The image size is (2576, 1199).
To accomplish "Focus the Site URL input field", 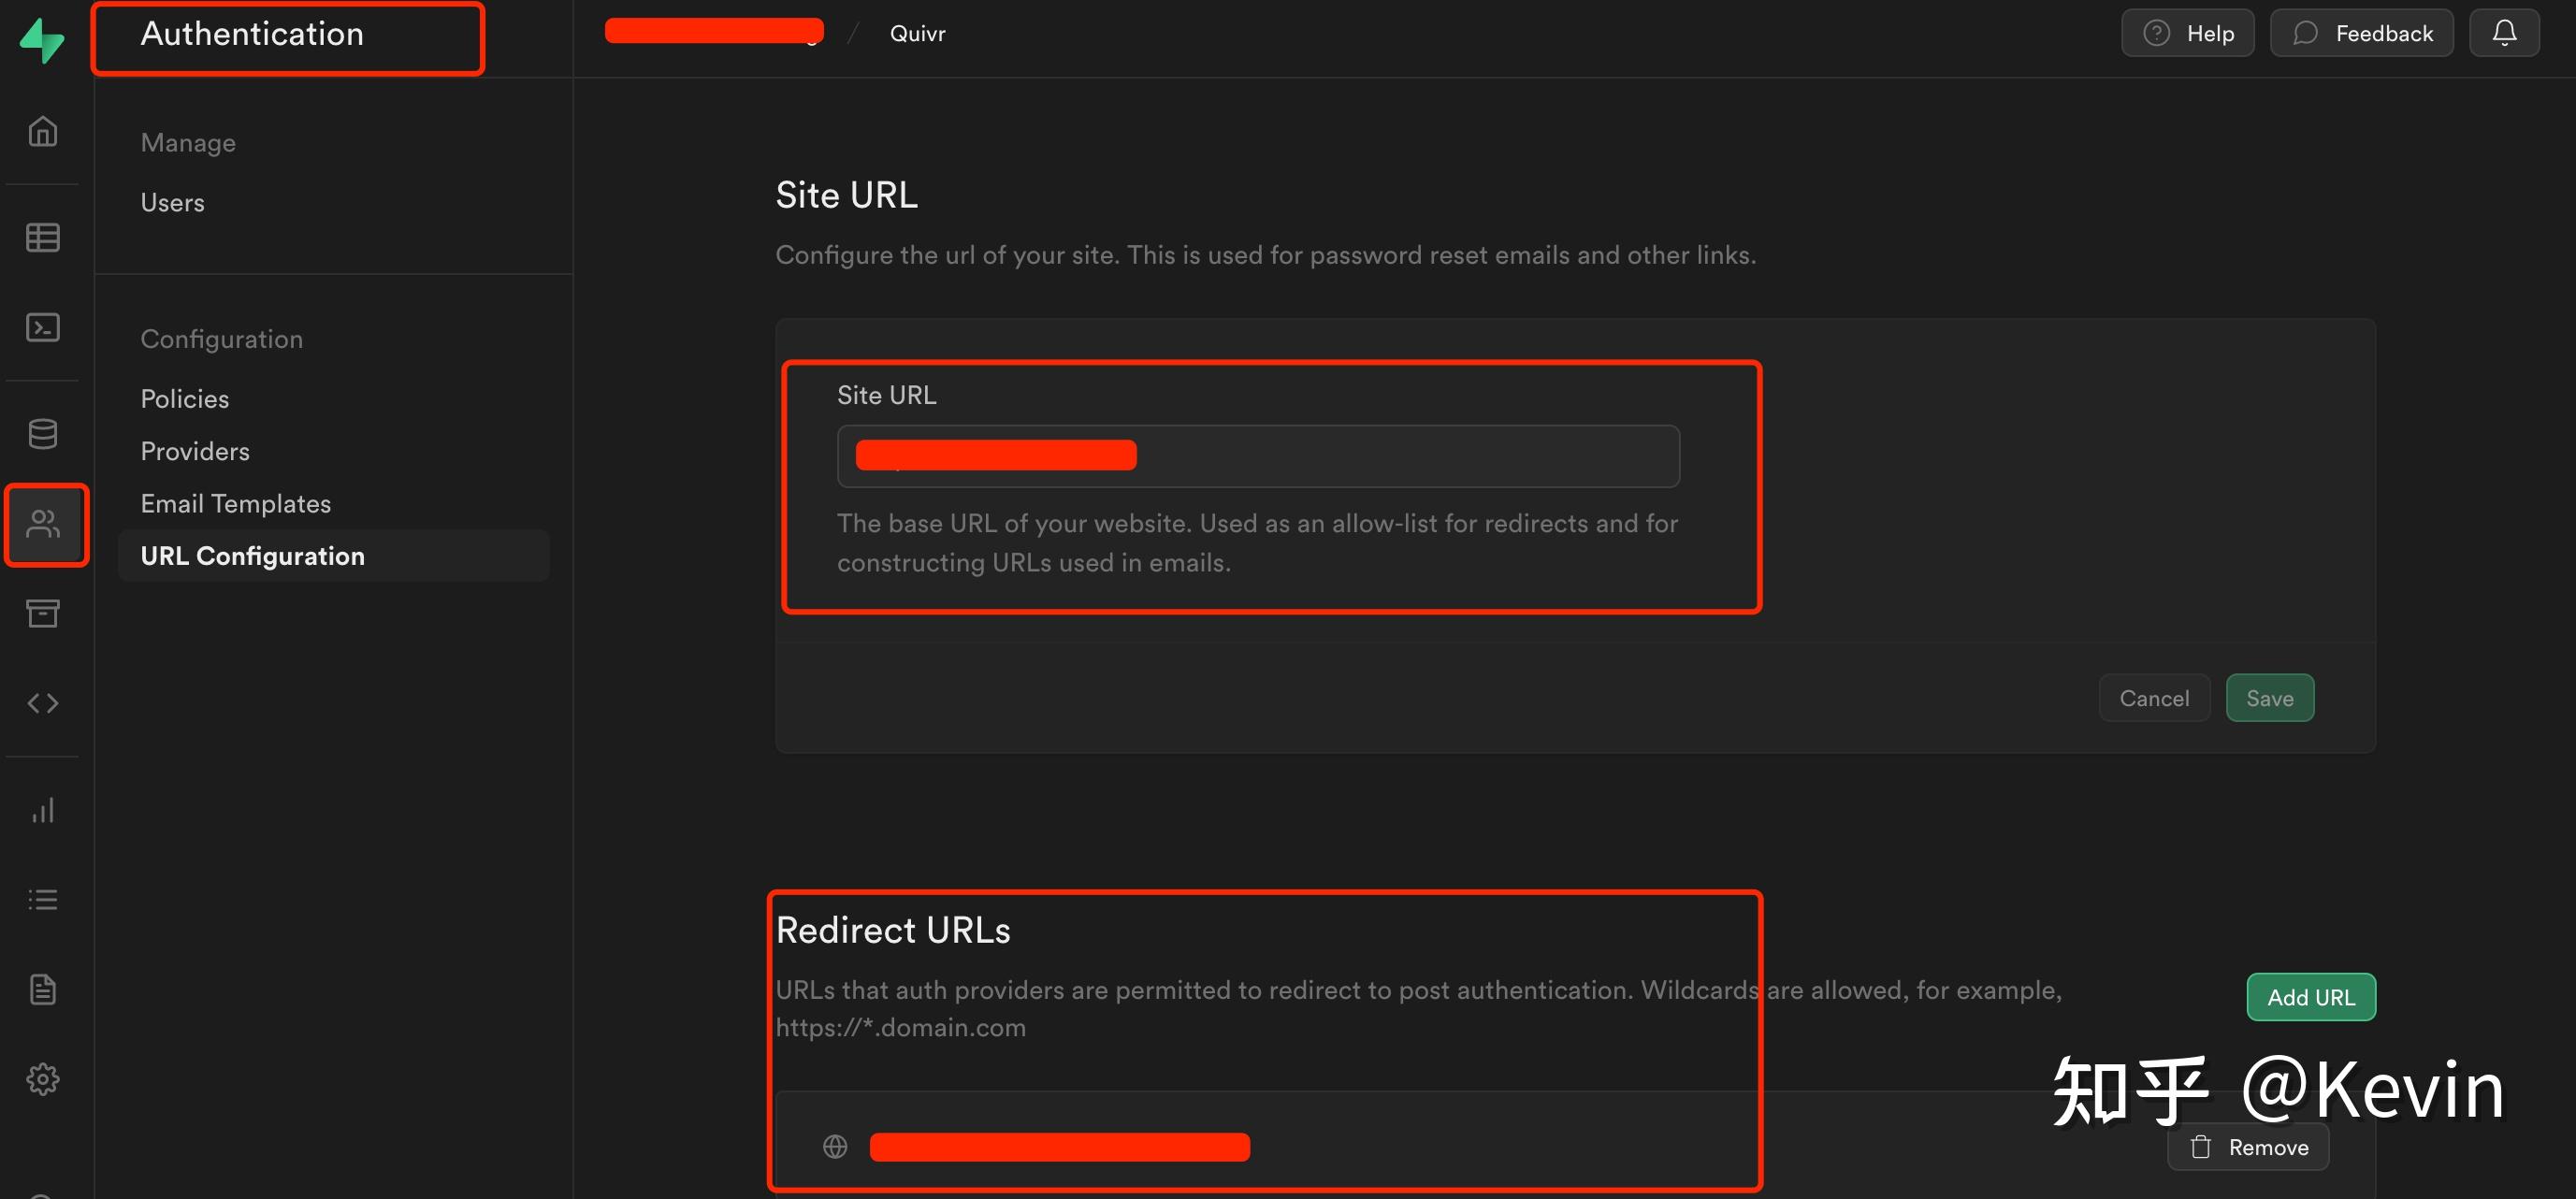I will [x=1400, y=456].
